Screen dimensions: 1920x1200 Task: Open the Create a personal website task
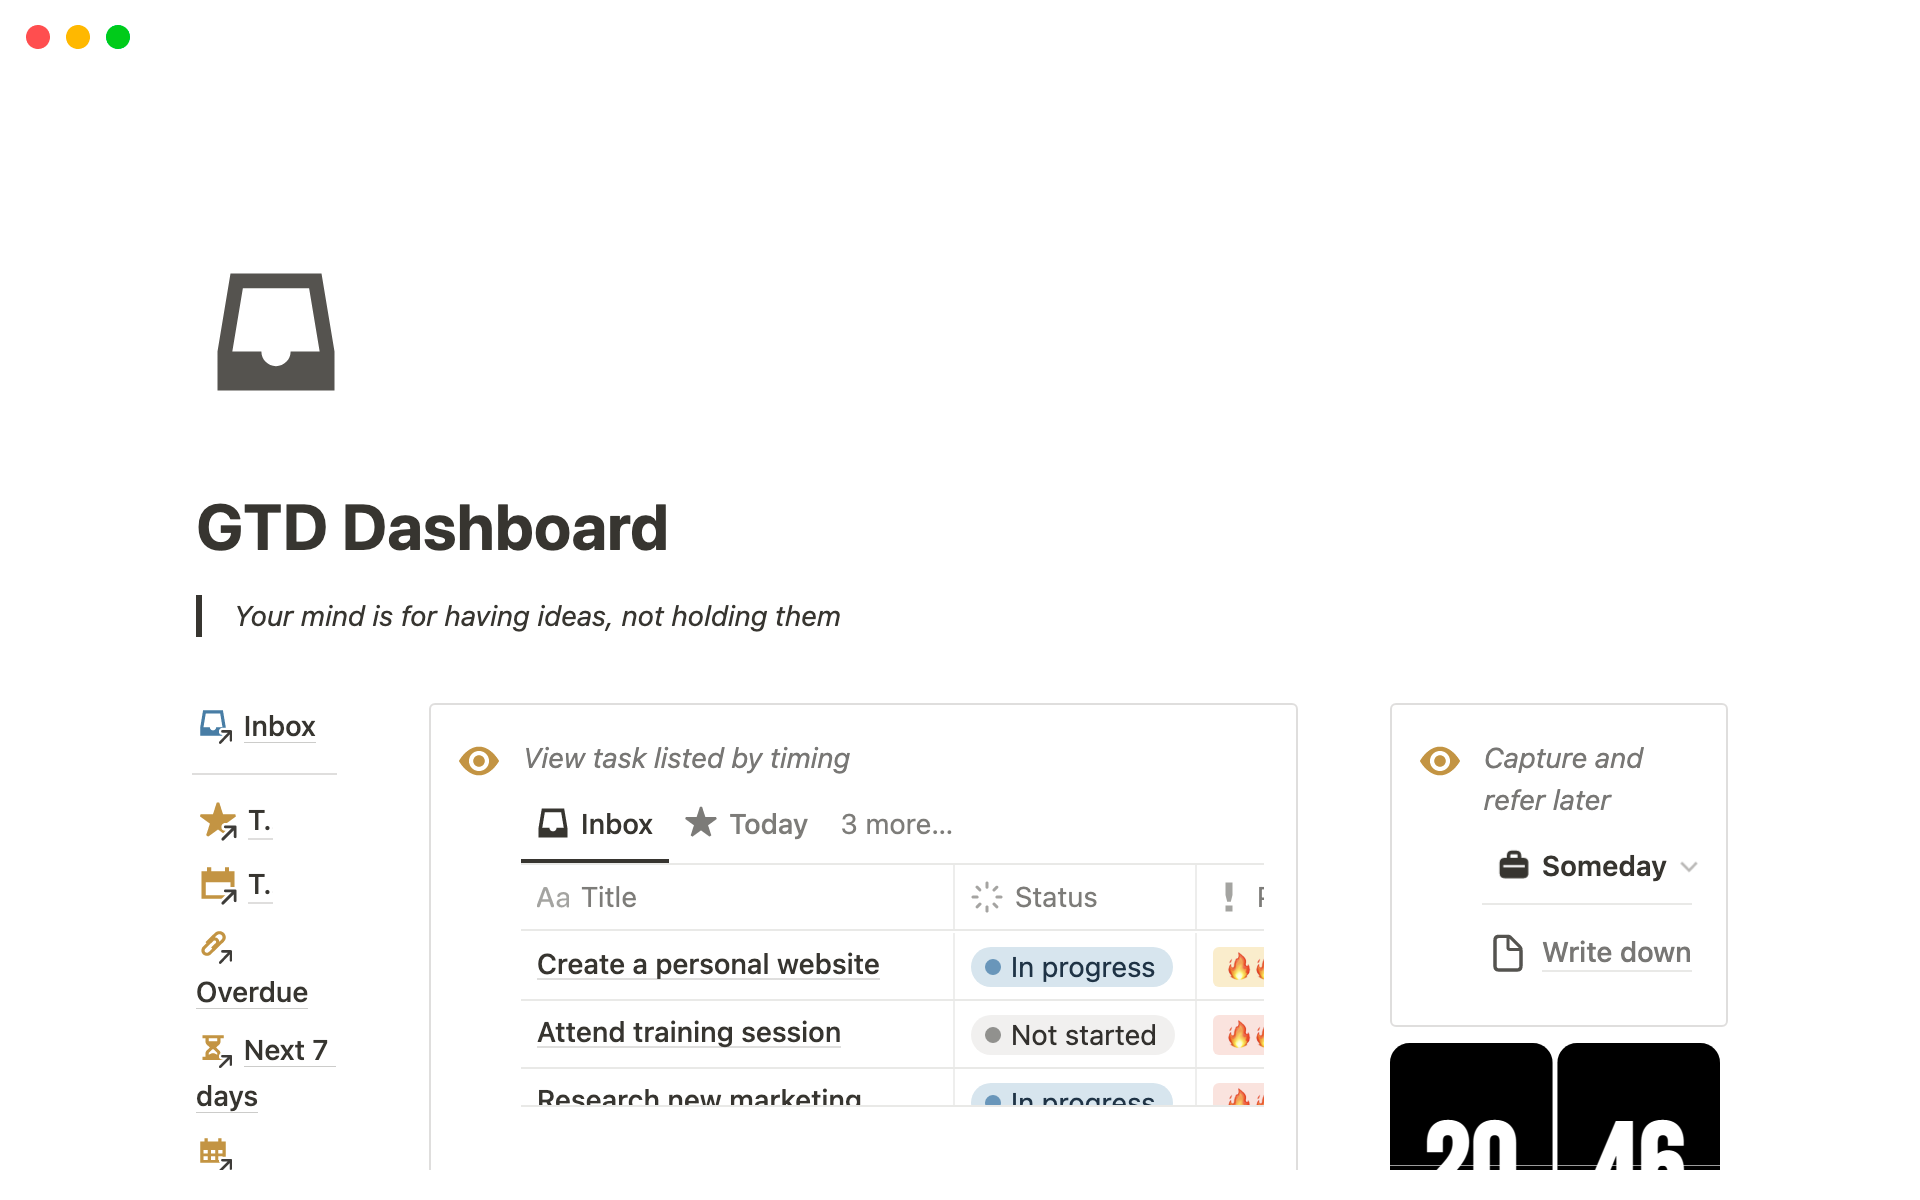[x=708, y=965]
